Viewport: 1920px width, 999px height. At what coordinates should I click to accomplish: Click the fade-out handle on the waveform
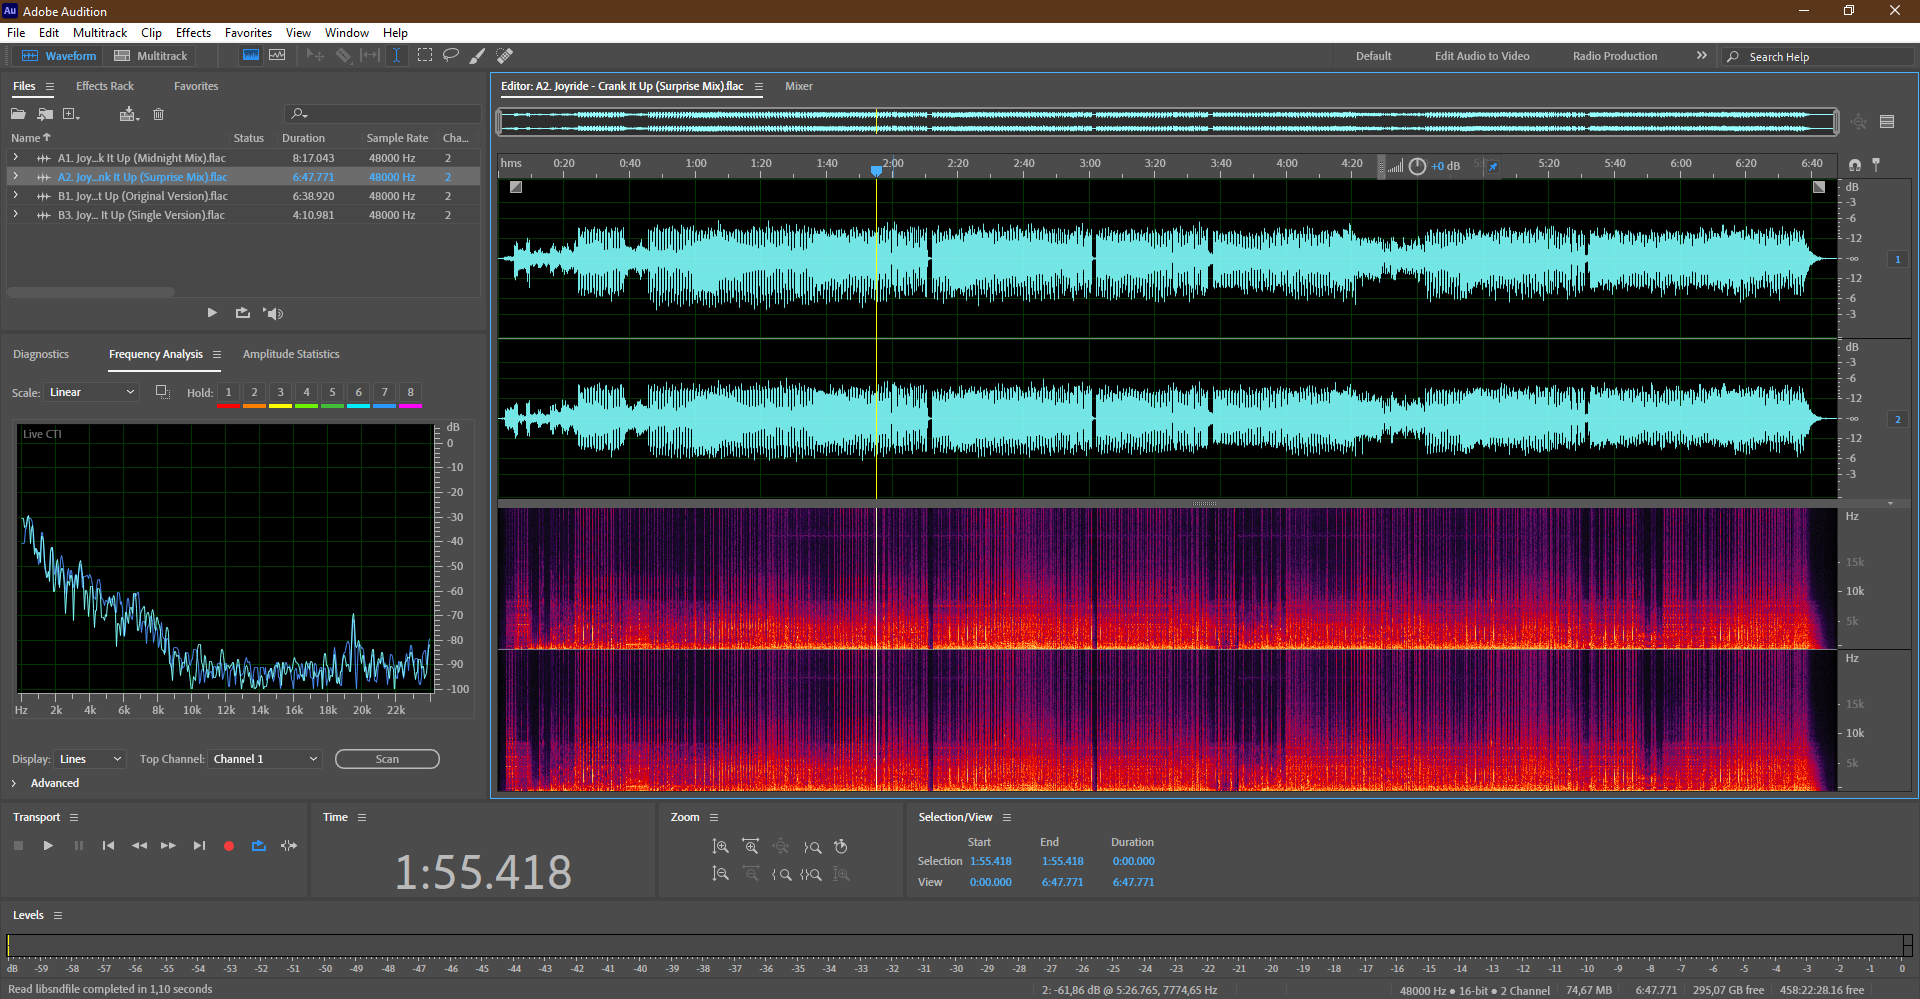pos(1819,187)
